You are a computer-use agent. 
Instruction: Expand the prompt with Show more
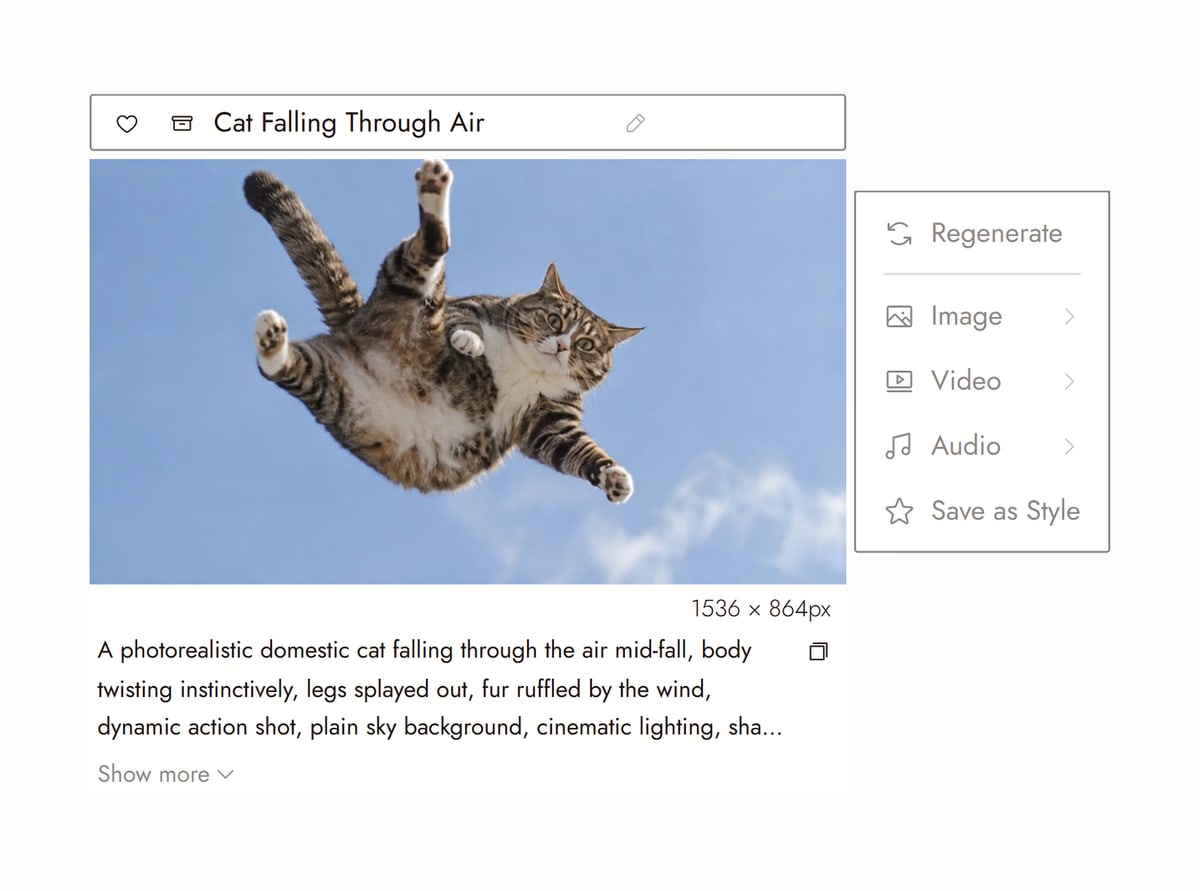(165, 774)
